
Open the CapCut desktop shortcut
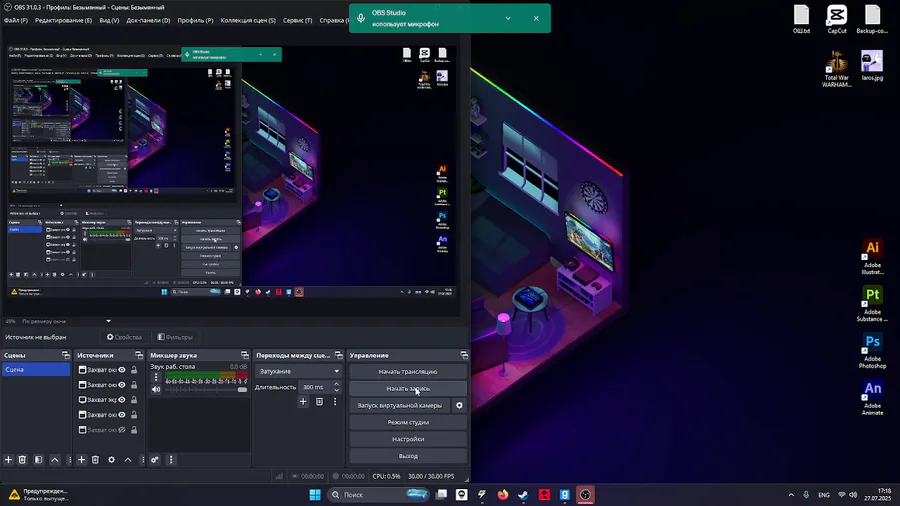837,20
